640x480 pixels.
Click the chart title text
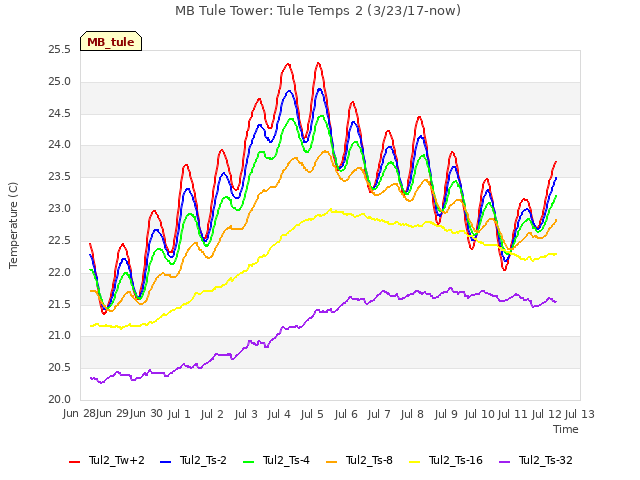pyautogui.click(x=318, y=11)
